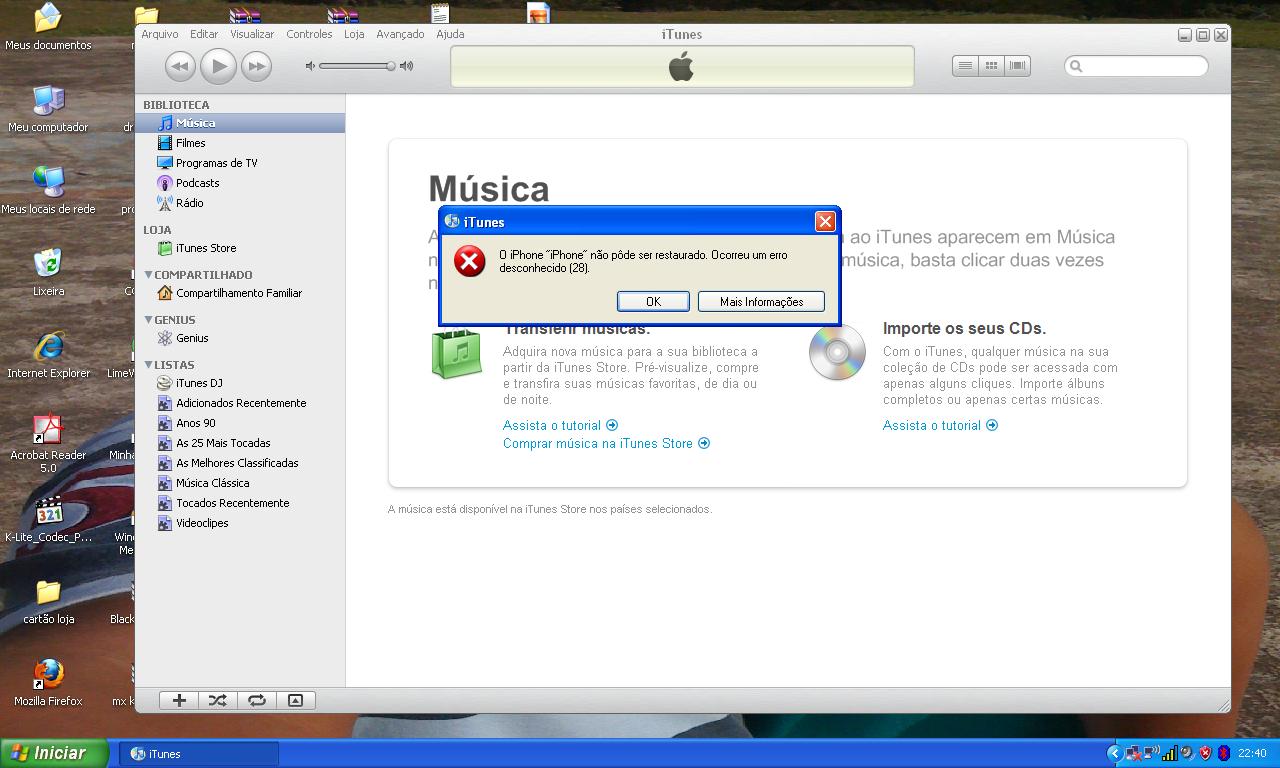The image size is (1280, 768).
Task: Switch to Cover Flow view icon
Action: tap(1017, 66)
